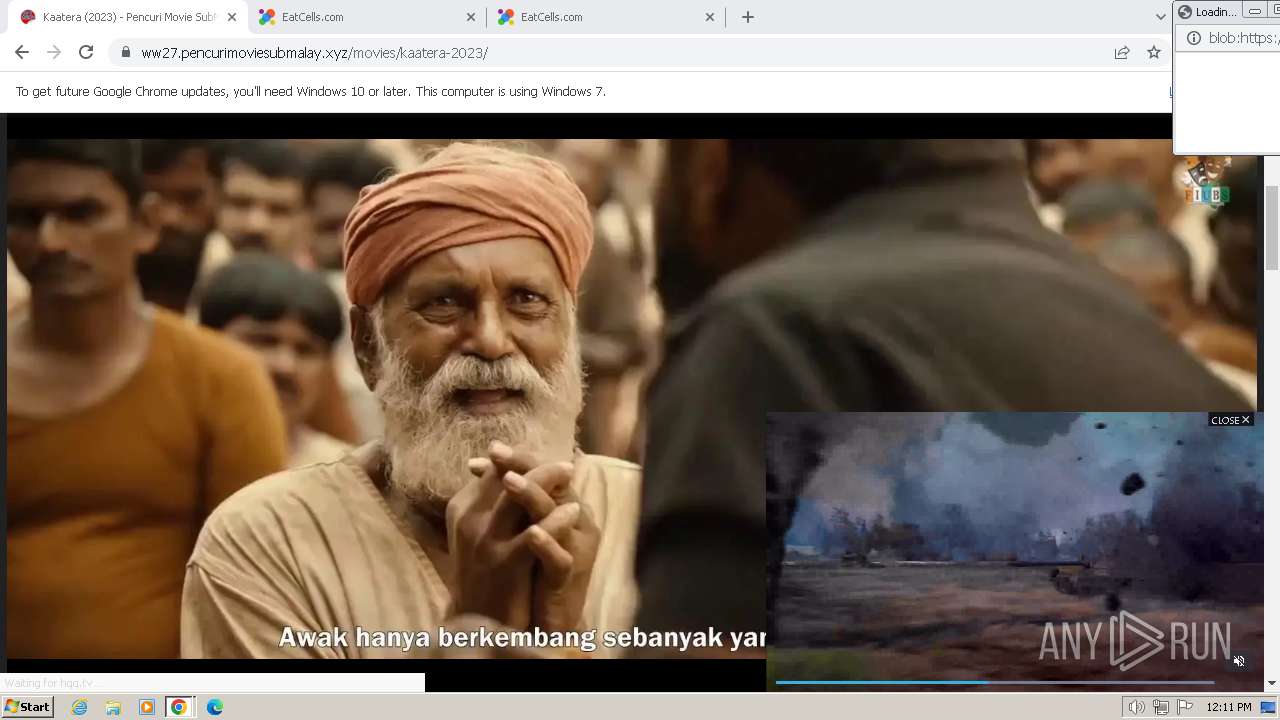
Task: Go forward in browser history
Action: [54, 53]
